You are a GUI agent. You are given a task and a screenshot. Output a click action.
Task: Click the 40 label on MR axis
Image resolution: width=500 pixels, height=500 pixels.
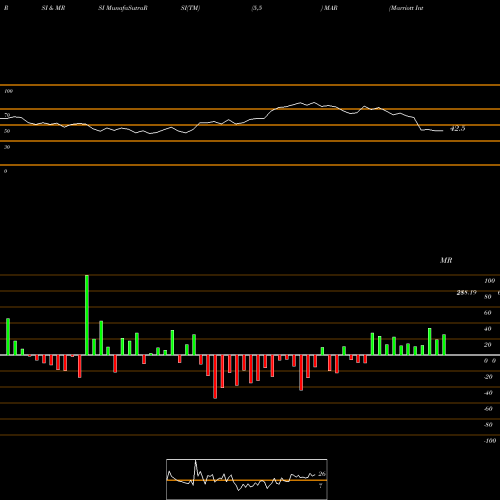coord(487,329)
